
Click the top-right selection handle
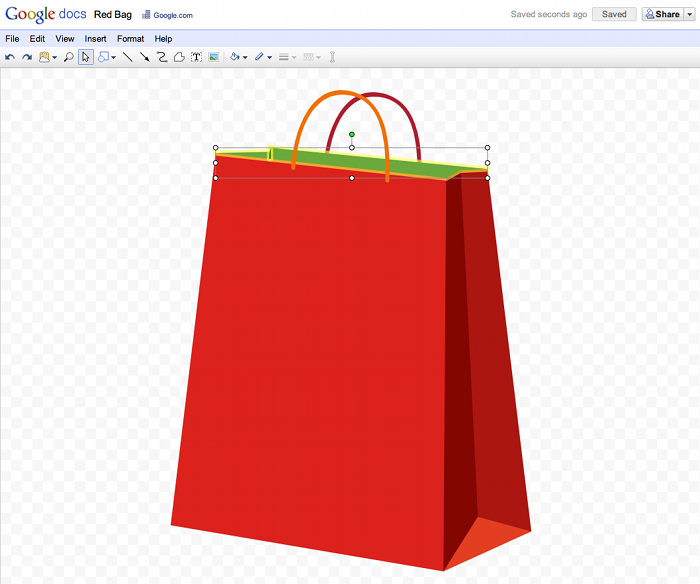click(488, 148)
